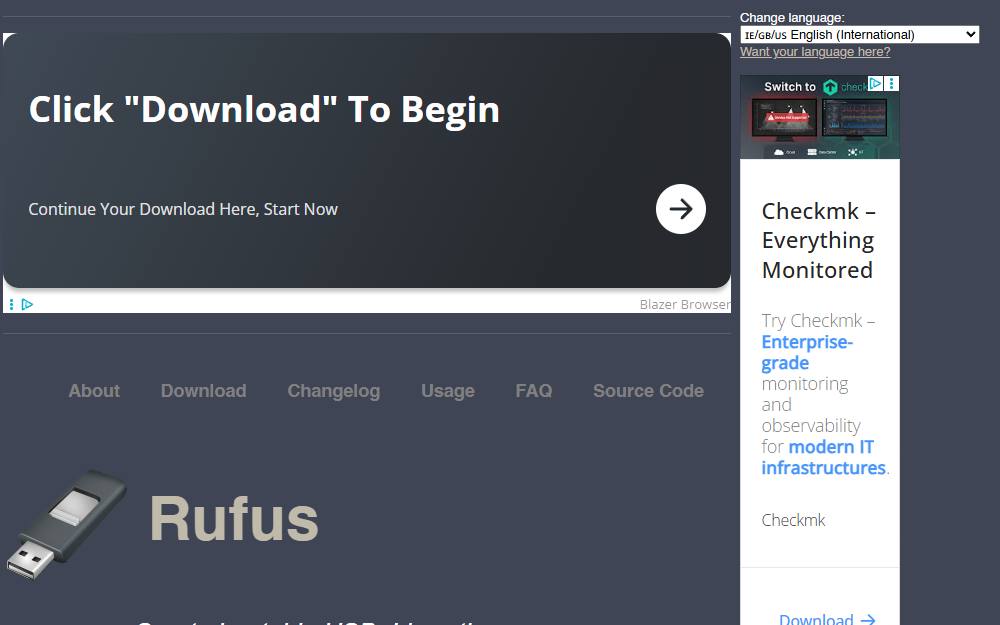Image resolution: width=1000 pixels, height=625 pixels.
Task: Click the Rufus USB drive logo
Action: [x=66, y=524]
